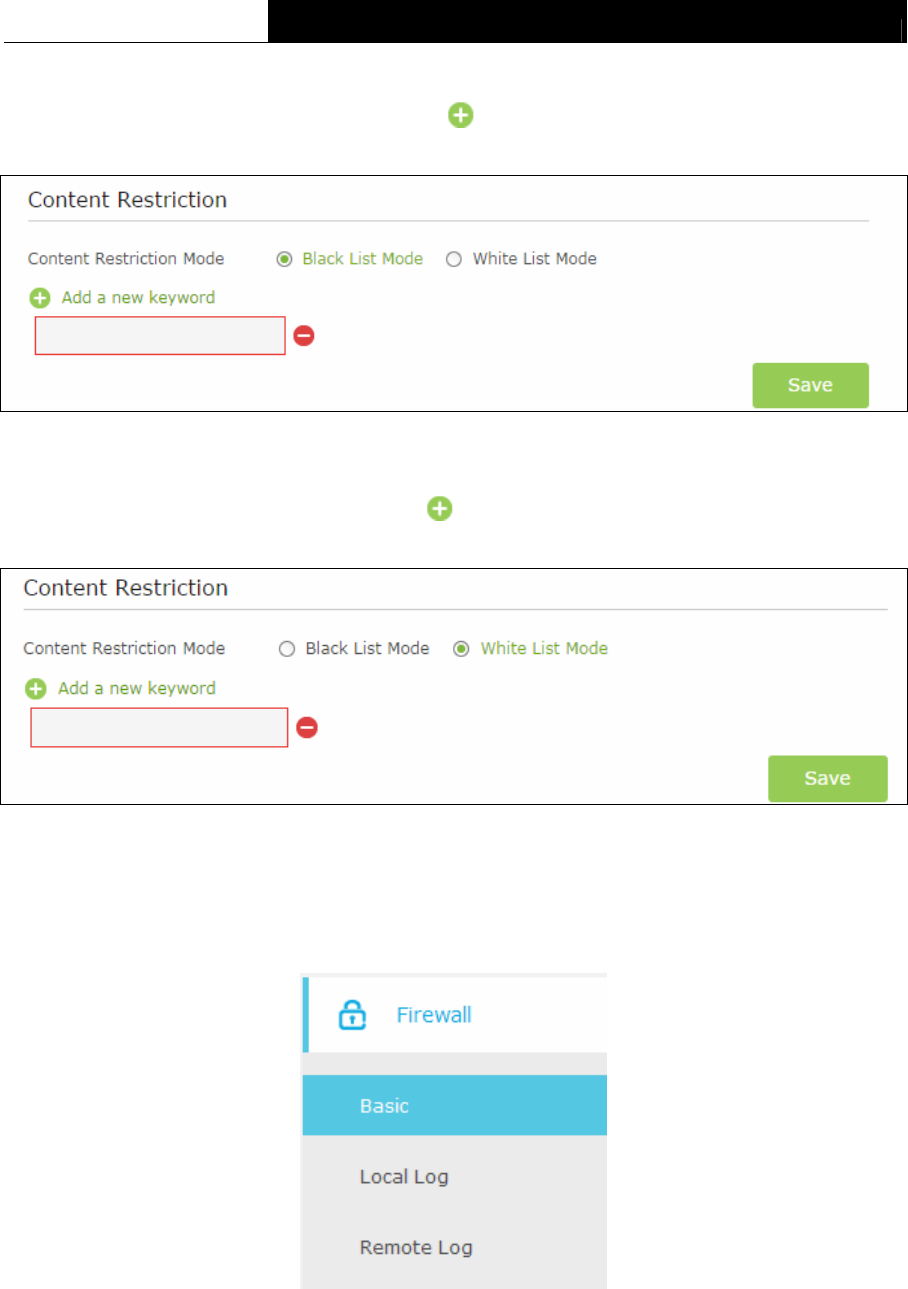The height and width of the screenshot is (1289, 908).
Task: Remove keyword with red minus icon in whitelist panel
Action: point(308,728)
